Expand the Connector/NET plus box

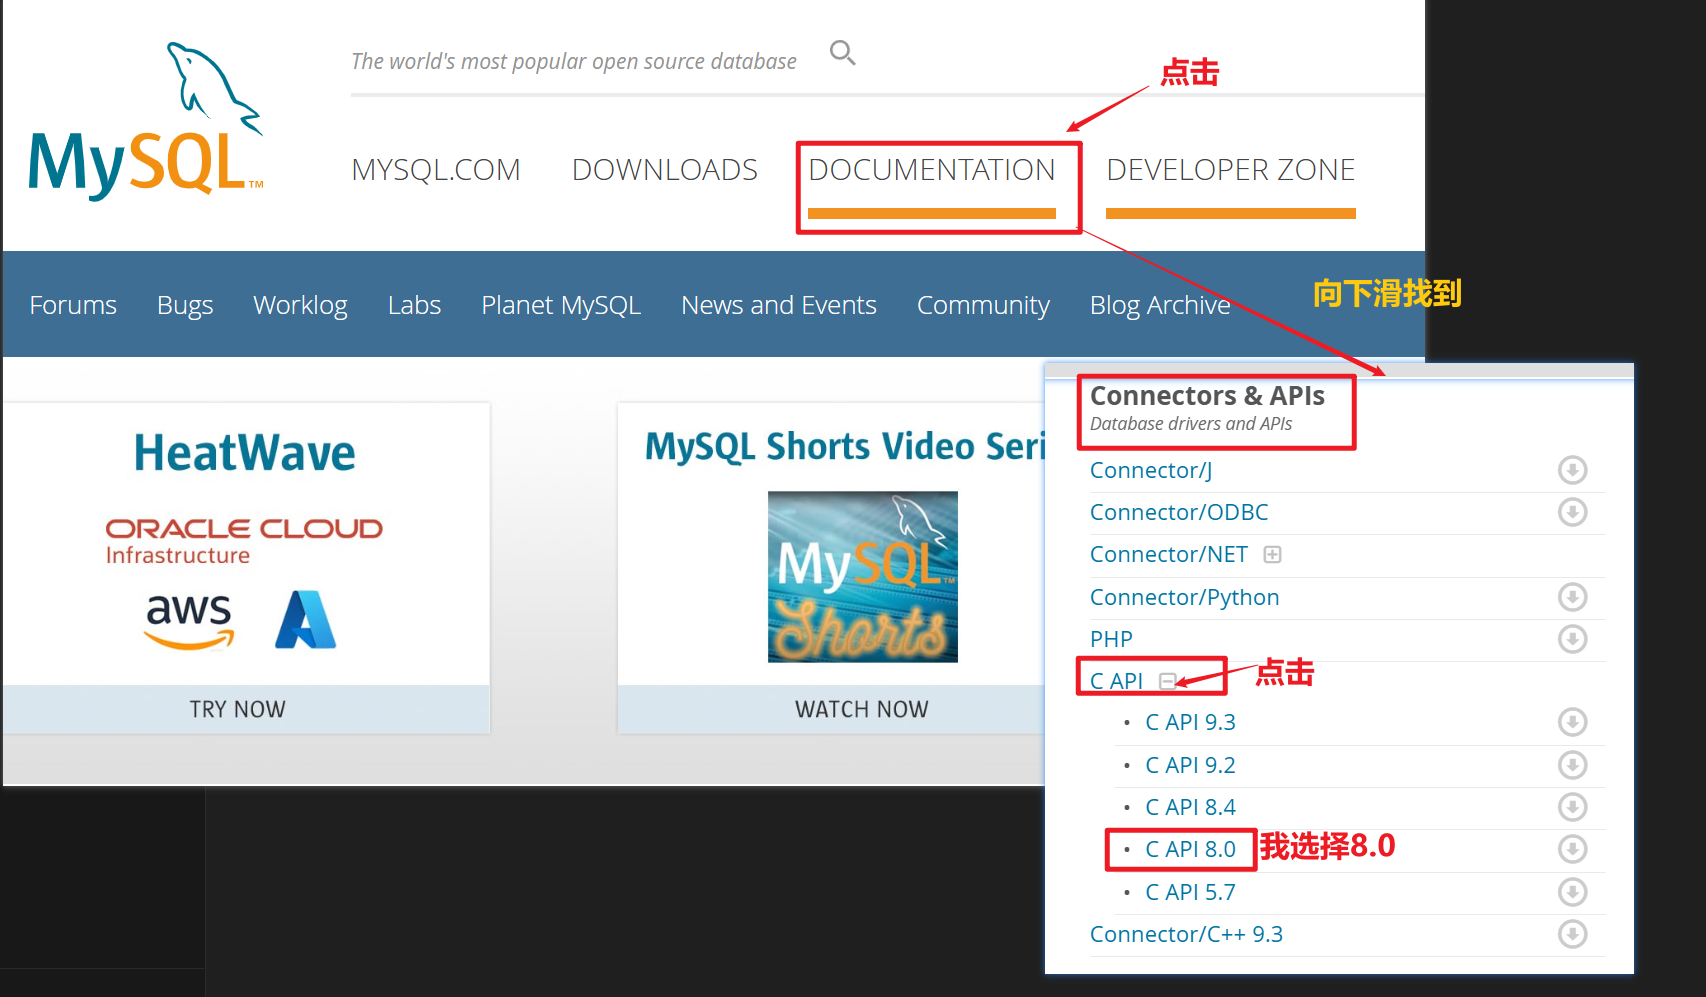pyautogui.click(x=1272, y=554)
